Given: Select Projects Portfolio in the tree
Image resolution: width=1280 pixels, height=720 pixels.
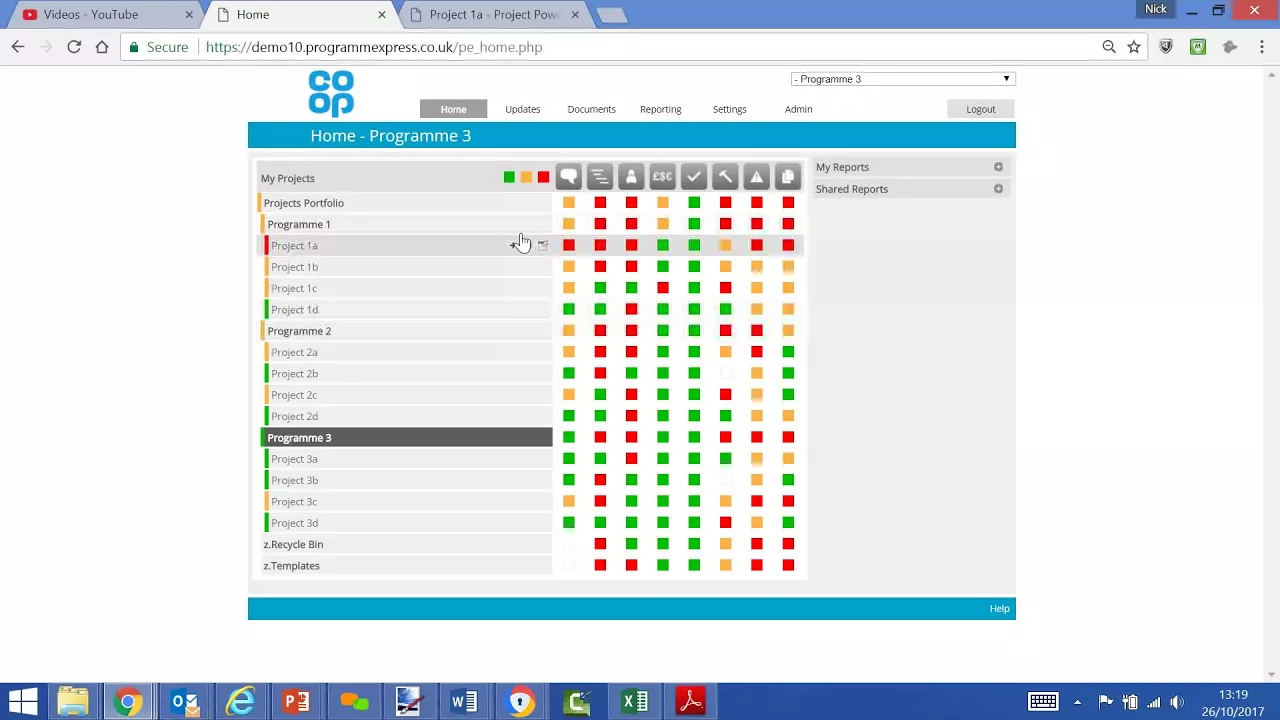Looking at the screenshot, I should (303, 203).
